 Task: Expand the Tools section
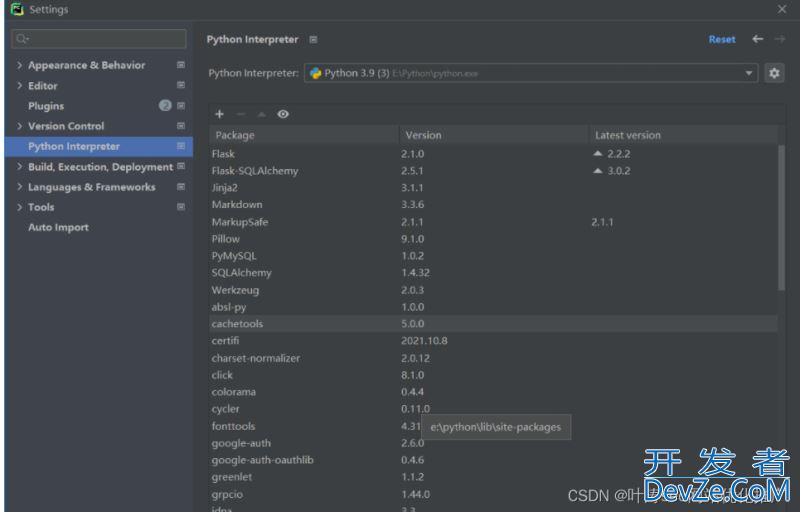(19, 207)
